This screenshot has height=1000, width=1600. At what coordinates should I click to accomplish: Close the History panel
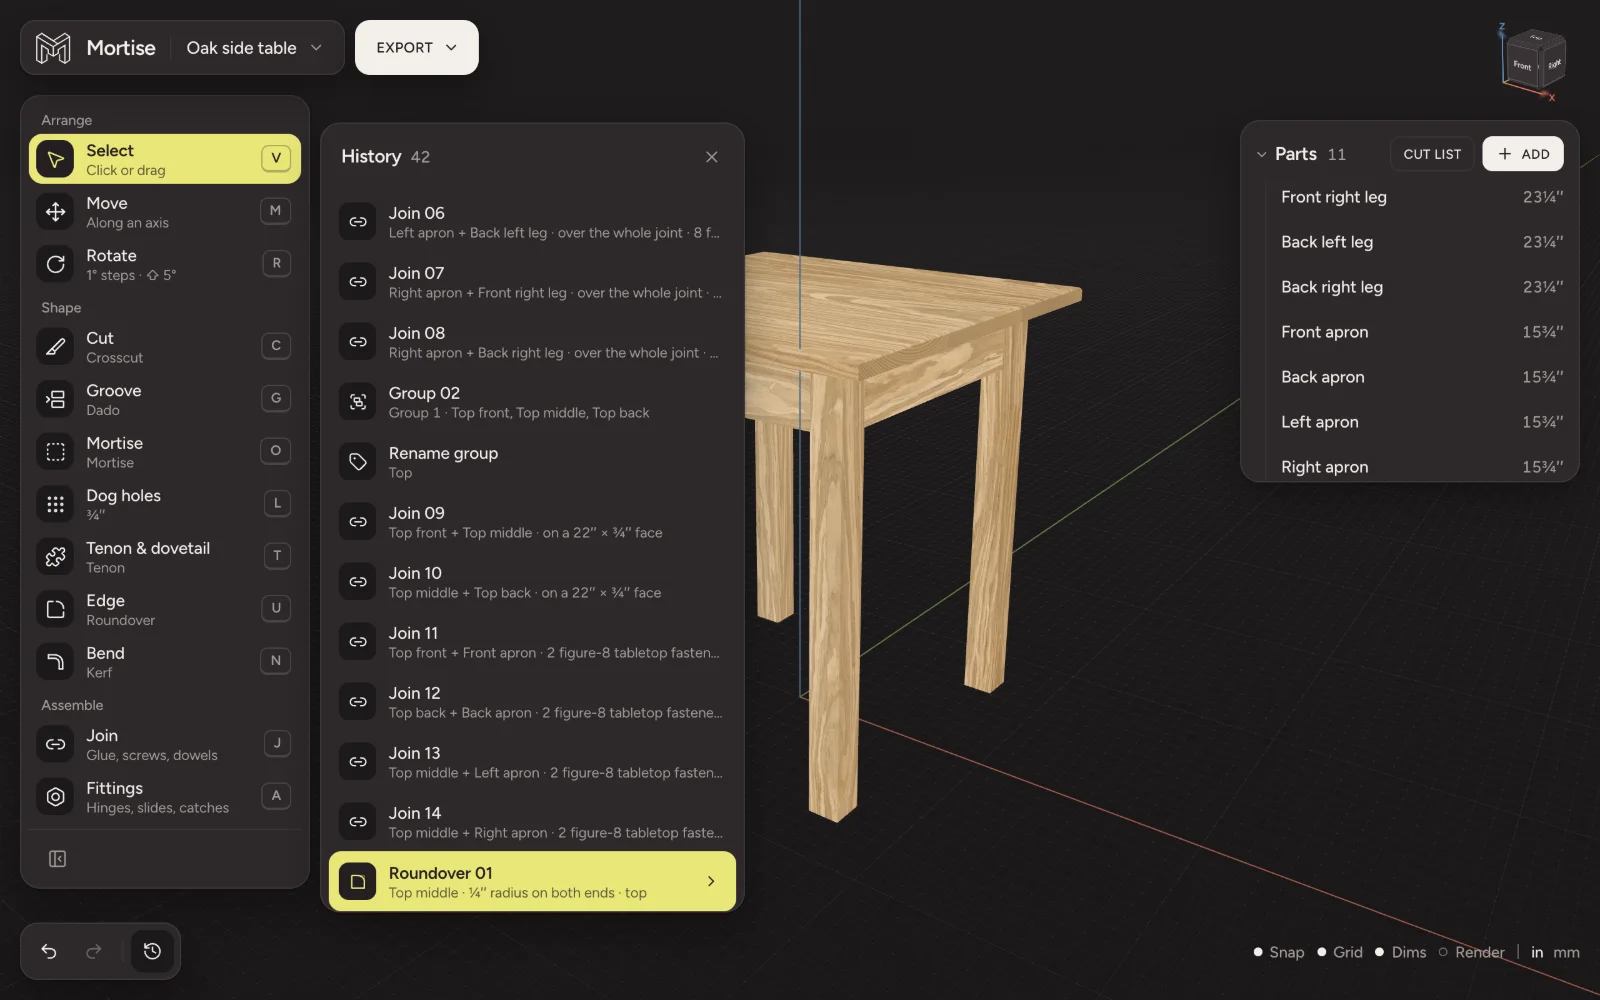point(711,157)
